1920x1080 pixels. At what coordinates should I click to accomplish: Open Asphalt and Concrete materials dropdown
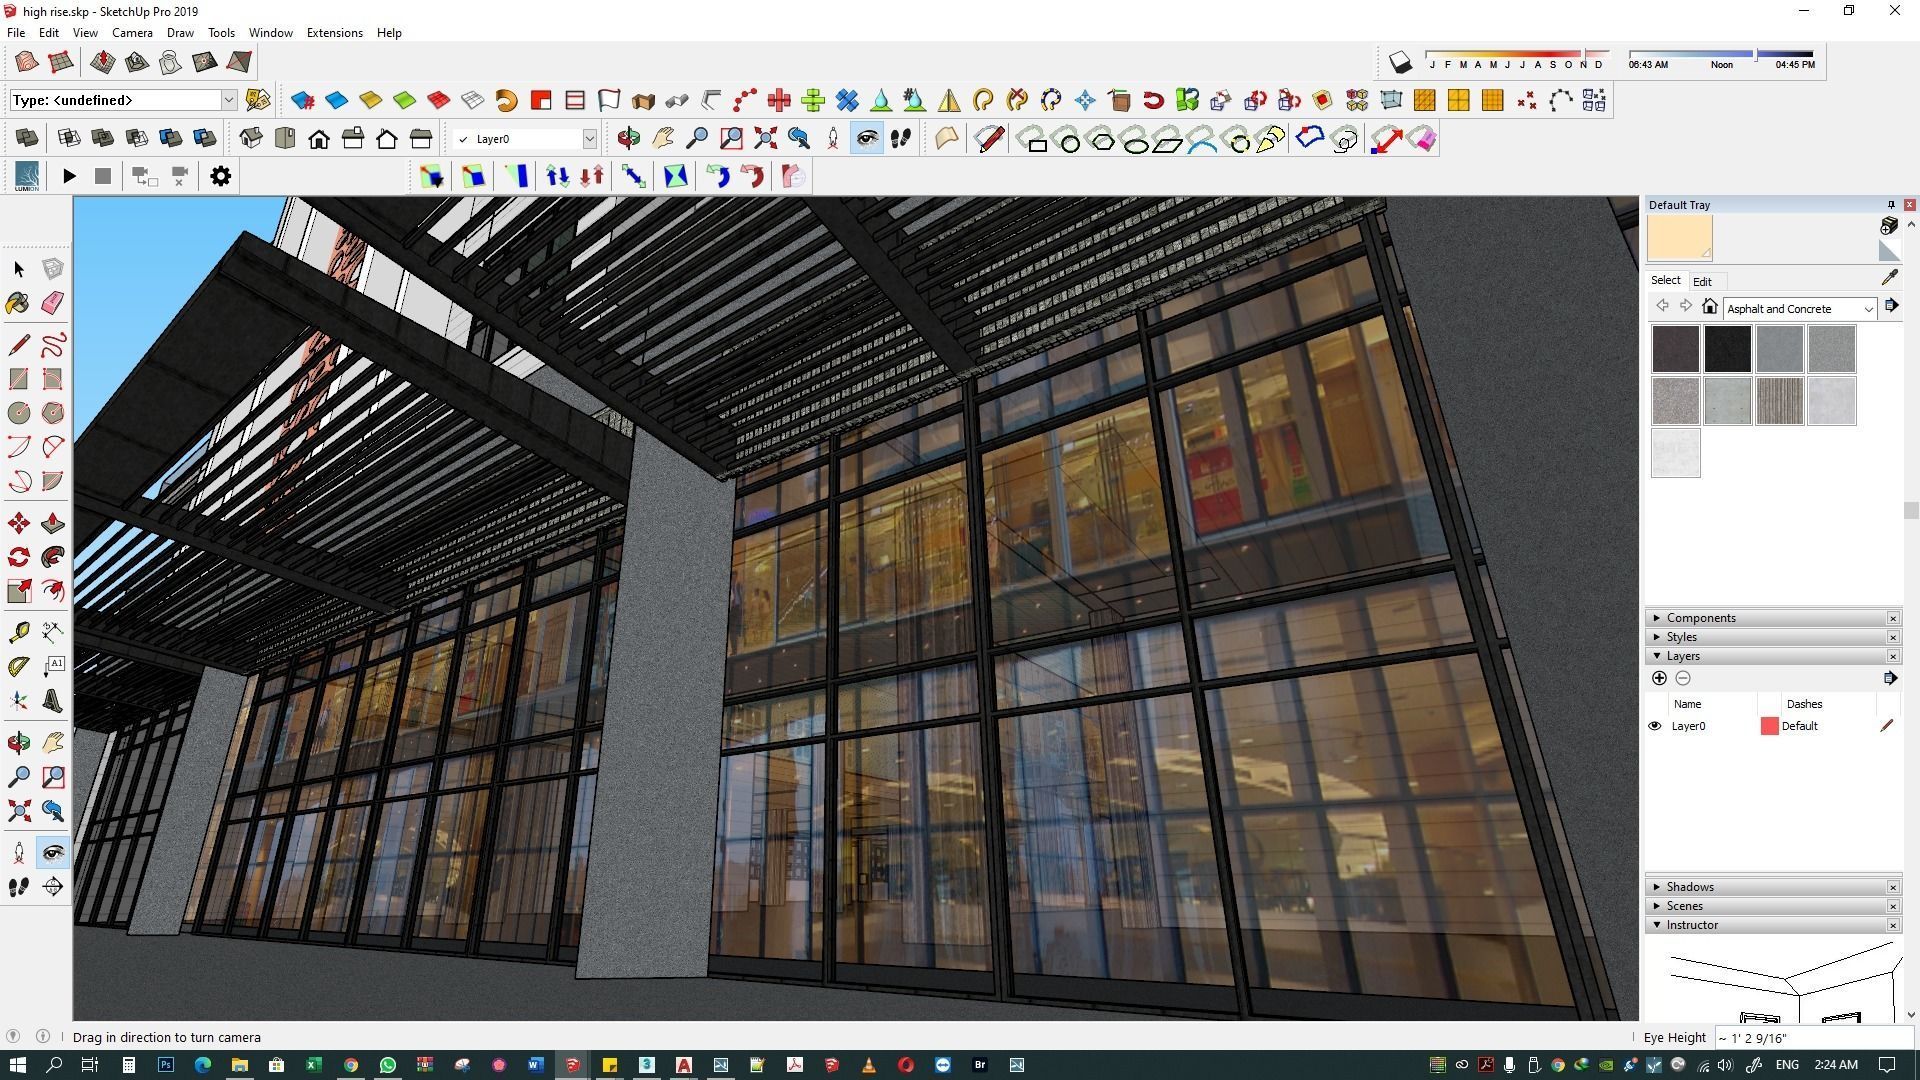click(1867, 309)
